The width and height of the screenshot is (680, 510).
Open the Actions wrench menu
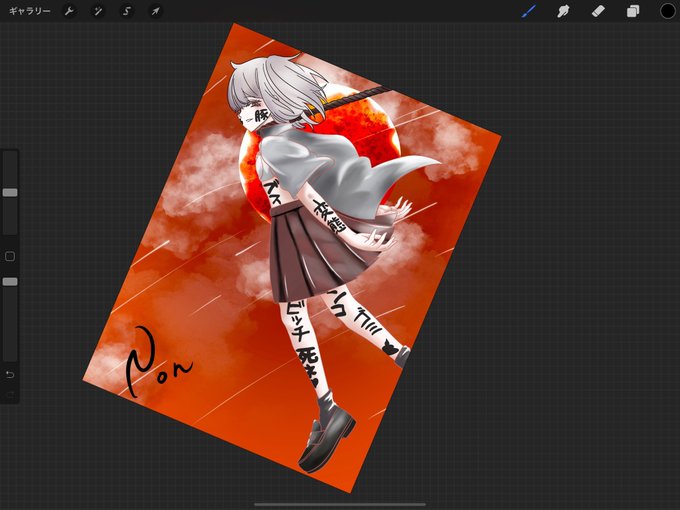69,11
